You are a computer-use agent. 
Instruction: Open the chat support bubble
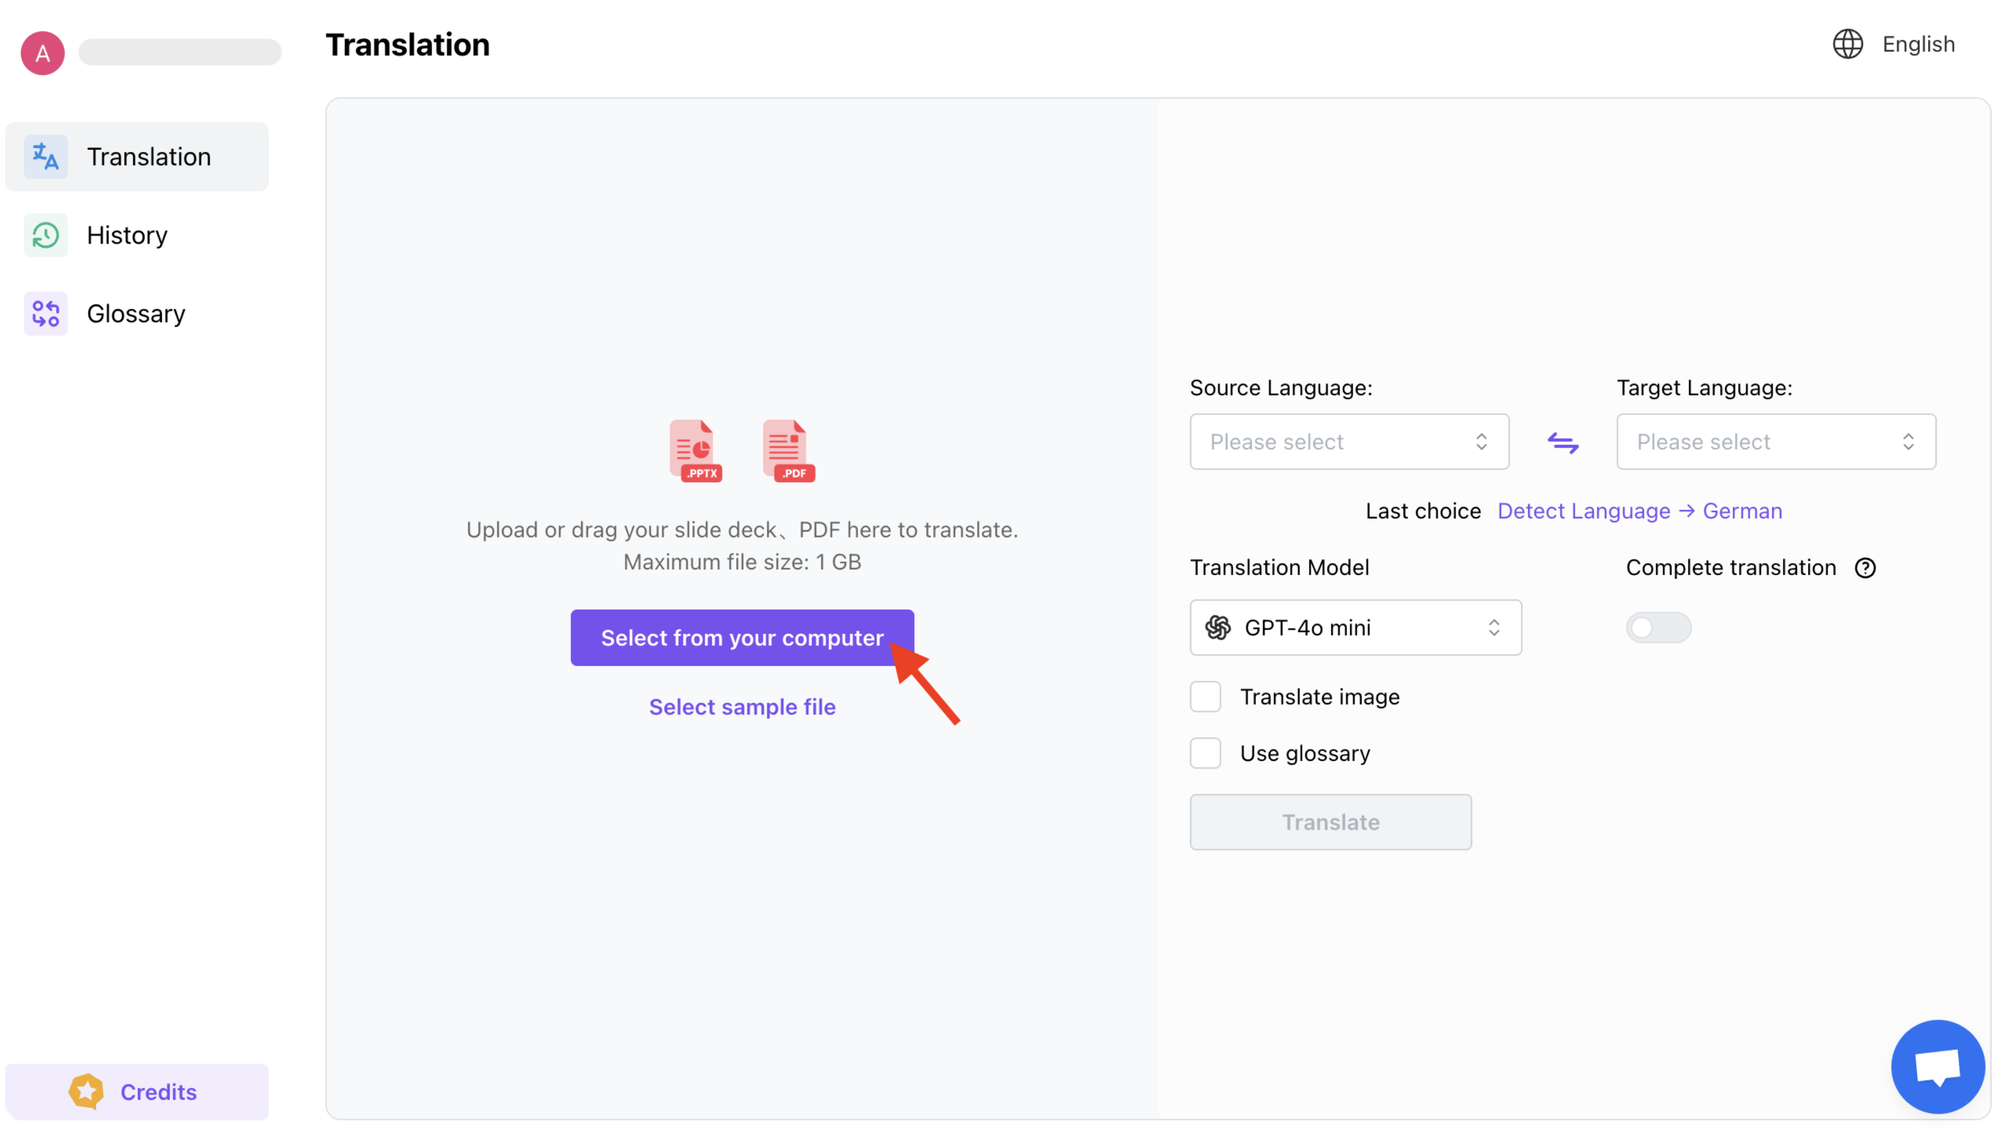click(x=1937, y=1066)
